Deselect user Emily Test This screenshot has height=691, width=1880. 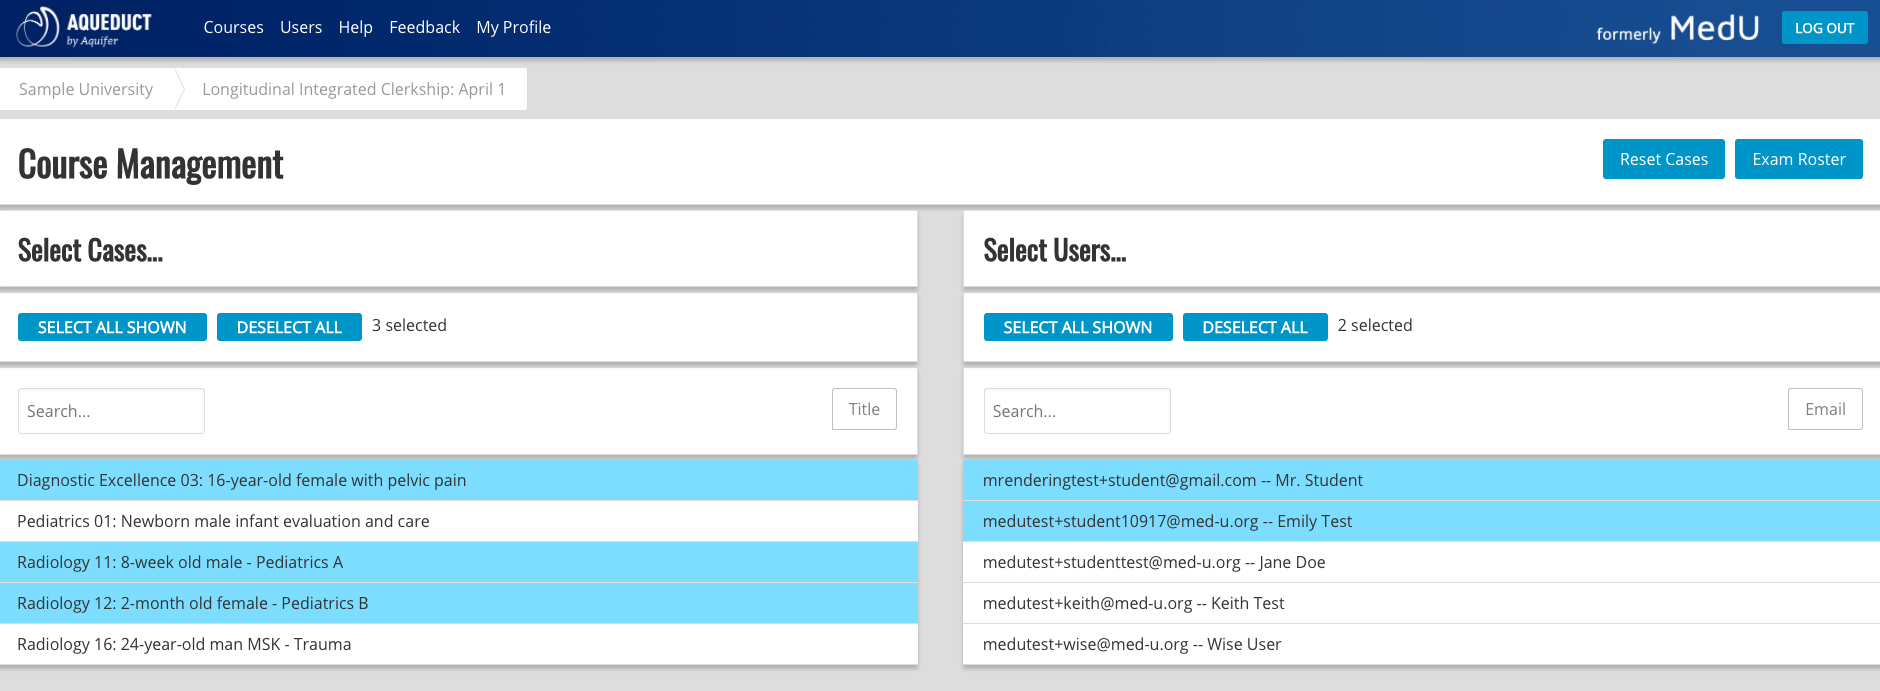pos(1421,521)
